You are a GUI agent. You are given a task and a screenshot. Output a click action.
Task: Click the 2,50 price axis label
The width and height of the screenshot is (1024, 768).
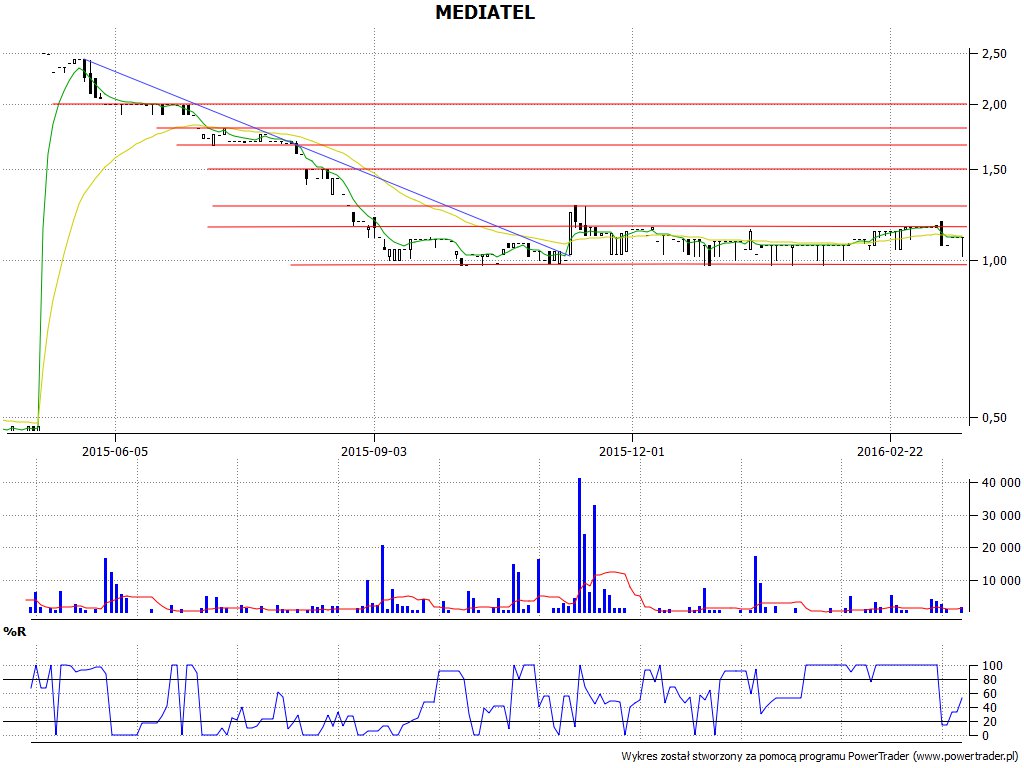tap(994, 54)
